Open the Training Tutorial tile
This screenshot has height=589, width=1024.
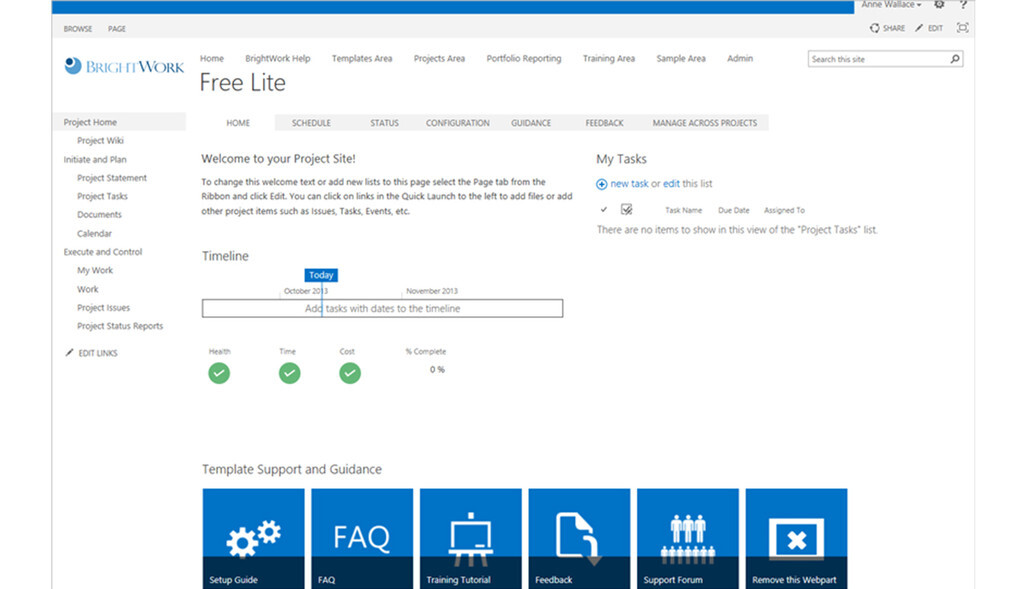470,537
